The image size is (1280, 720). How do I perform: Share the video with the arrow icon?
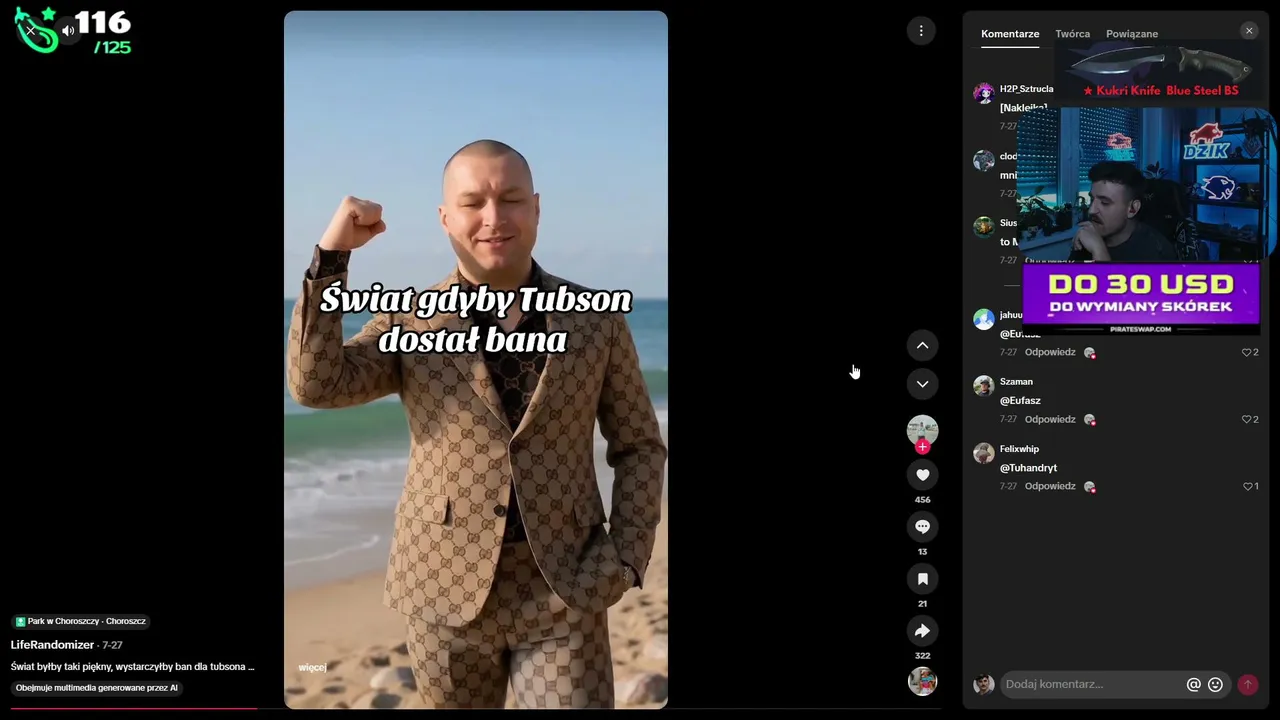pos(922,631)
